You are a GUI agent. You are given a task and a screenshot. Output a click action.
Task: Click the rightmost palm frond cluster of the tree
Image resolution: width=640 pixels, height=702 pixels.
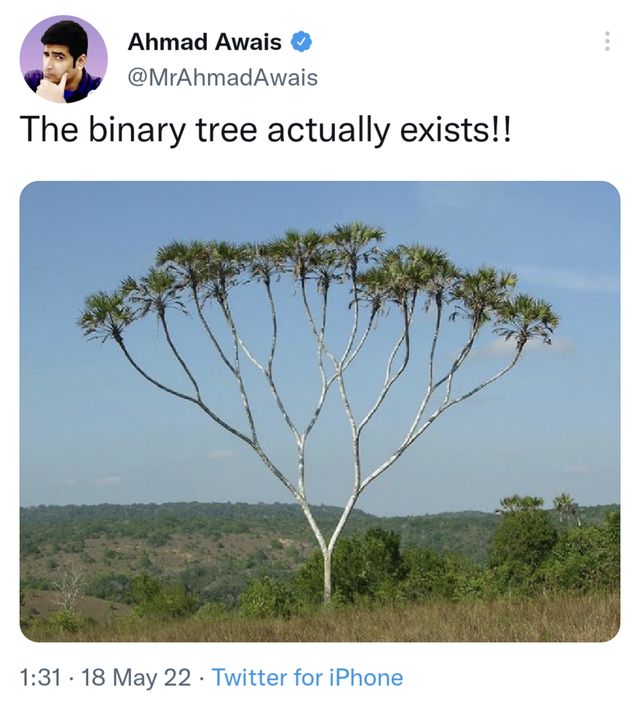coord(527,318)
